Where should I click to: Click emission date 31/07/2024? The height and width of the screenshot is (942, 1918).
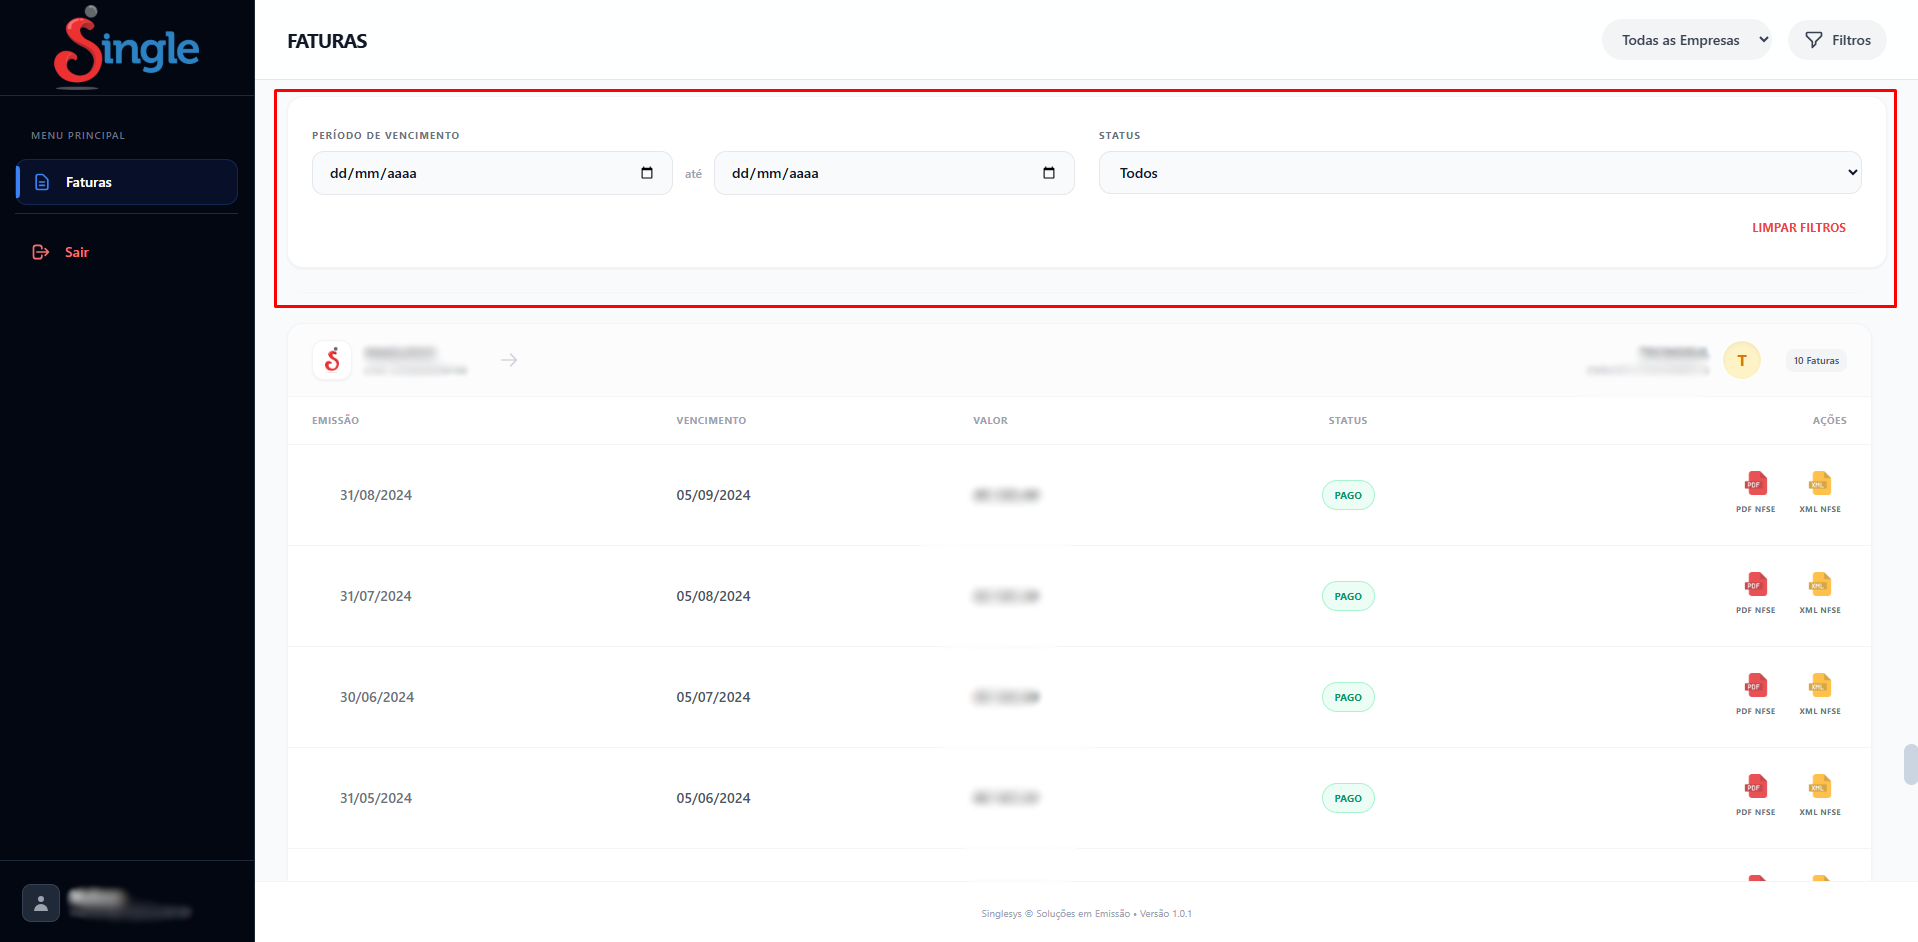pyautogui.click(x=376, y=596)
